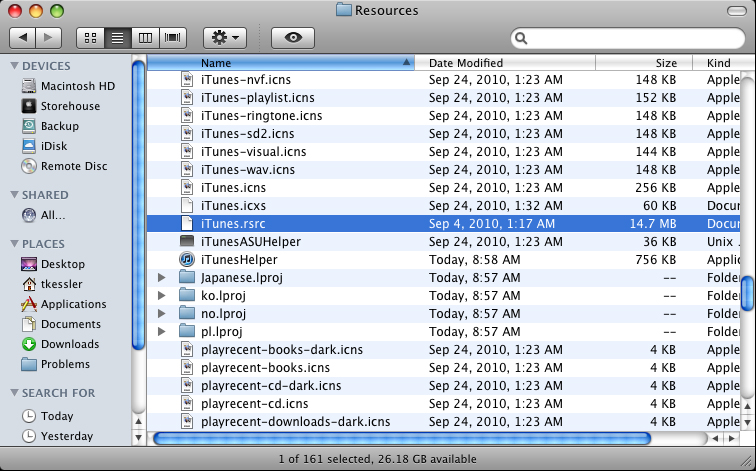Switch to column view
This screenshot has height=471, width=756.
(x=145, y=38)
